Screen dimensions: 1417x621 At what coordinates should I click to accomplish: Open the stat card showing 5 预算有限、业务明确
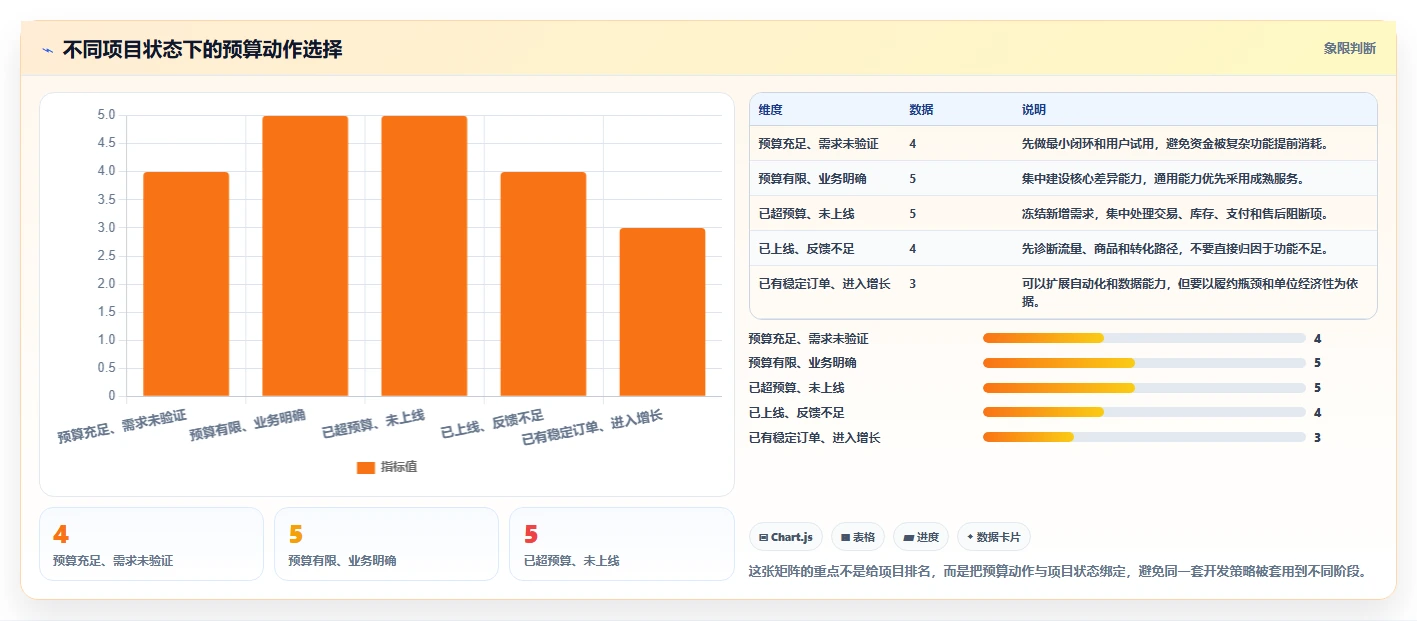point(386,544)
